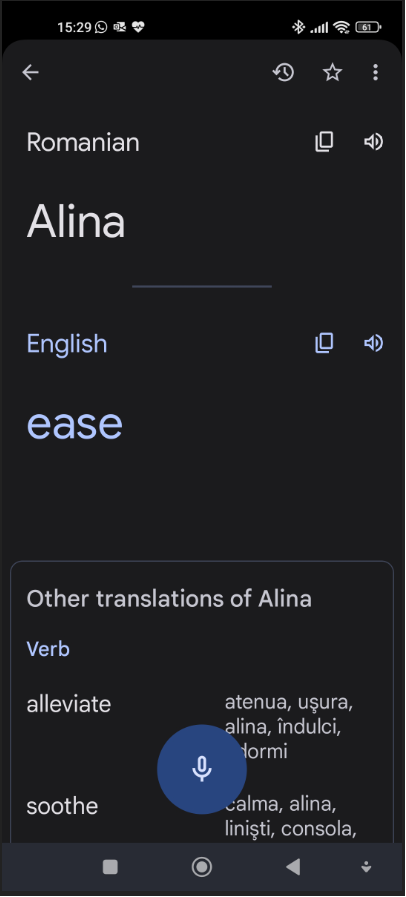Select the English language label
The width and height of the screenshot is (406, 897).
(67, 344)
